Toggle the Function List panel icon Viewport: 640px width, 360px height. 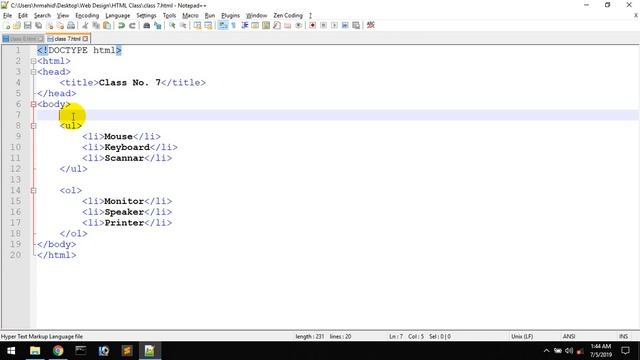point(277,25)
